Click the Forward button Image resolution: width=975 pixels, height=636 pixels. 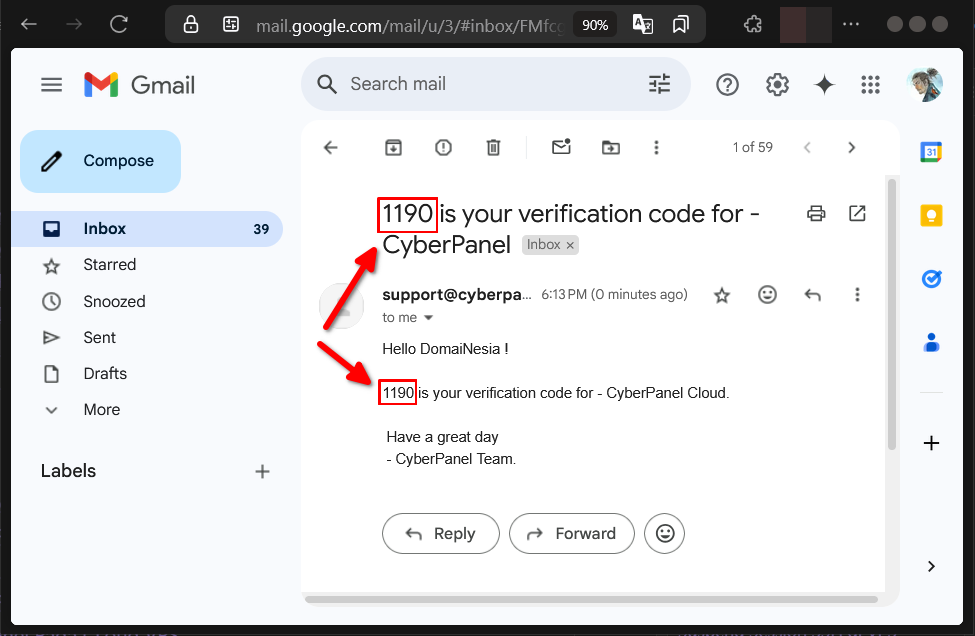[x=572, y=533]
